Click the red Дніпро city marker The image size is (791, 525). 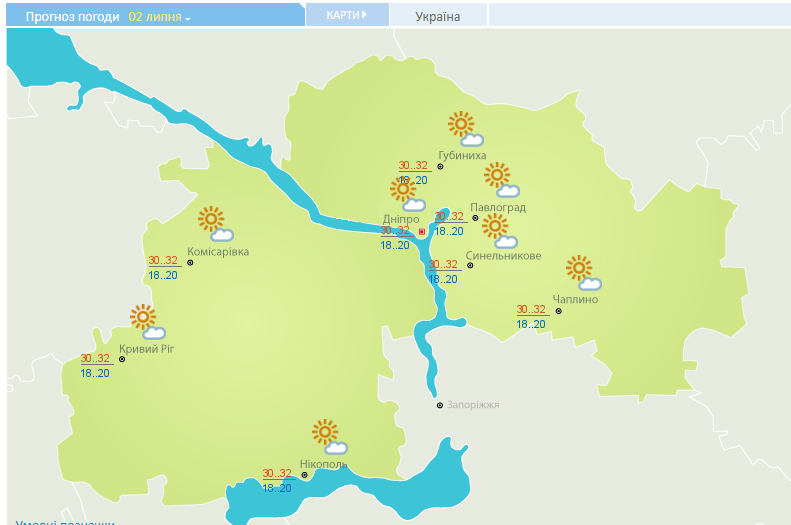pyautogui.click(x=422, y=231)
